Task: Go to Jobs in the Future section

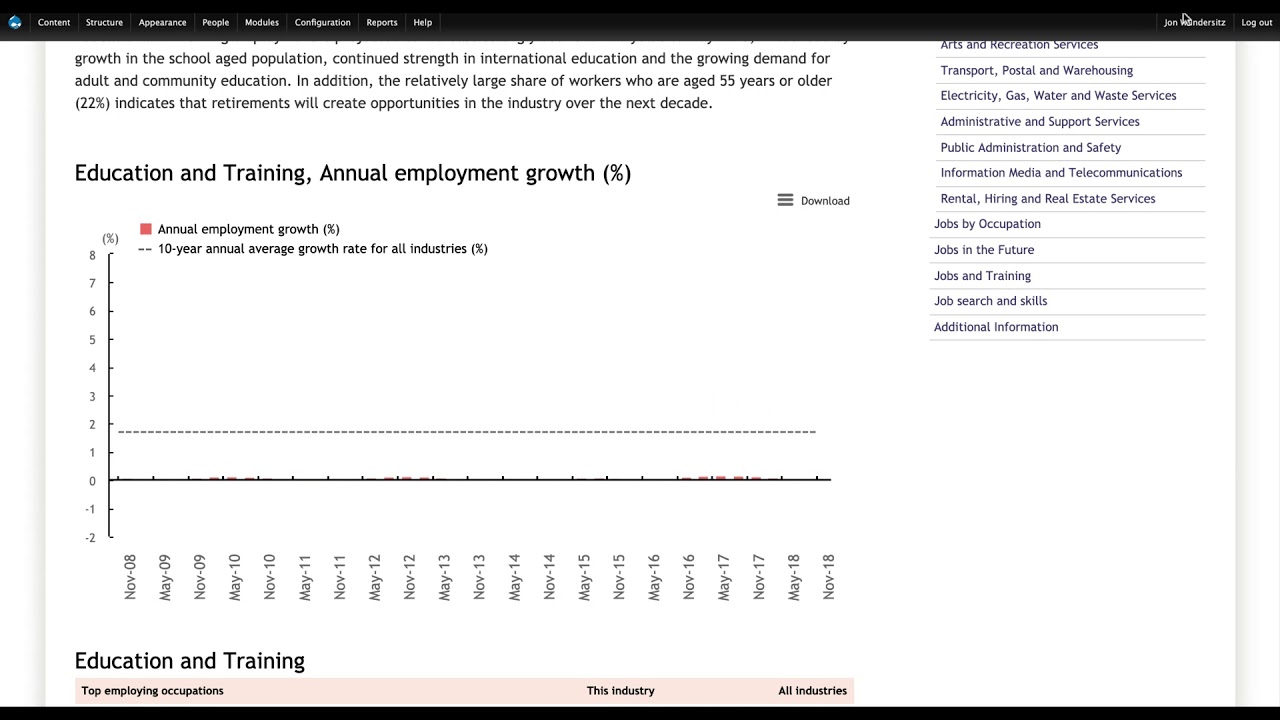Action: [x=984, y=250]
